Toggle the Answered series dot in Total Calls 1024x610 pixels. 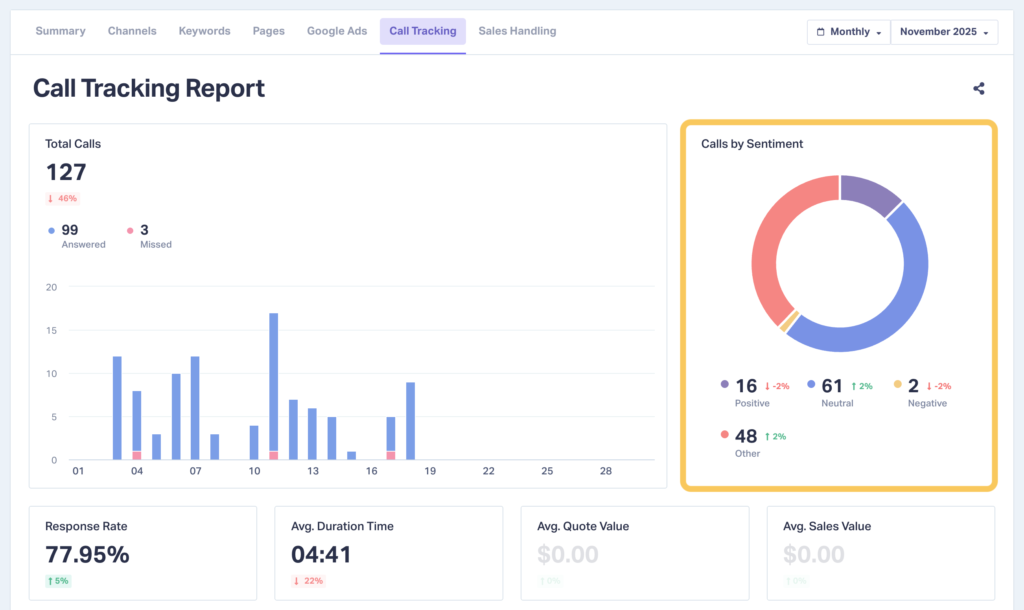tap(53, 229)
